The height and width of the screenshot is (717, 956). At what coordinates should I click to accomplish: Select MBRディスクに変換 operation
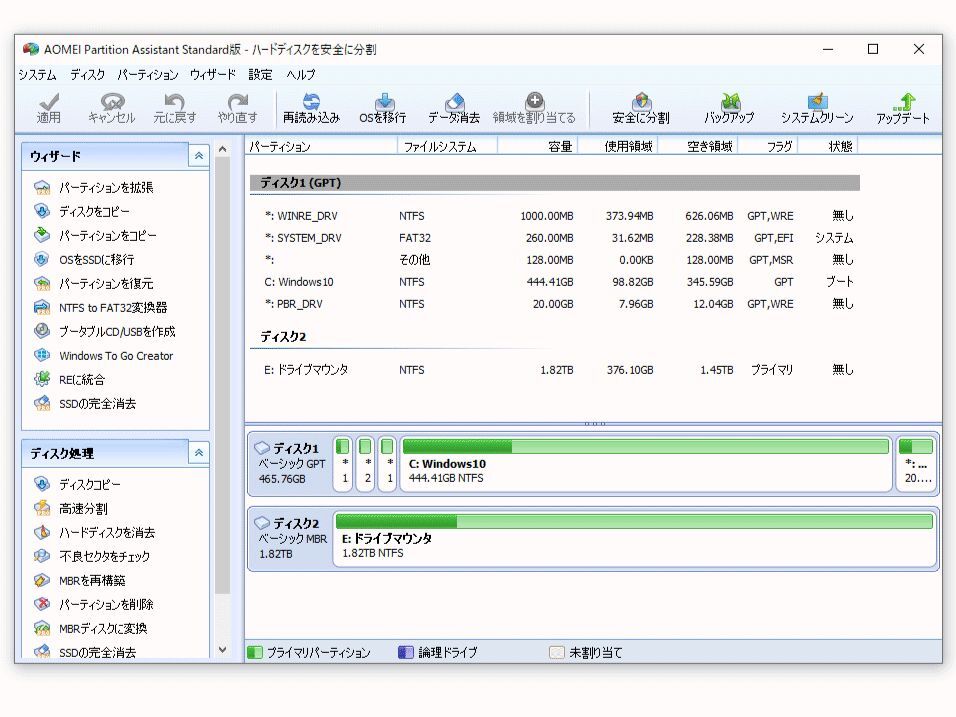(91, 629)
